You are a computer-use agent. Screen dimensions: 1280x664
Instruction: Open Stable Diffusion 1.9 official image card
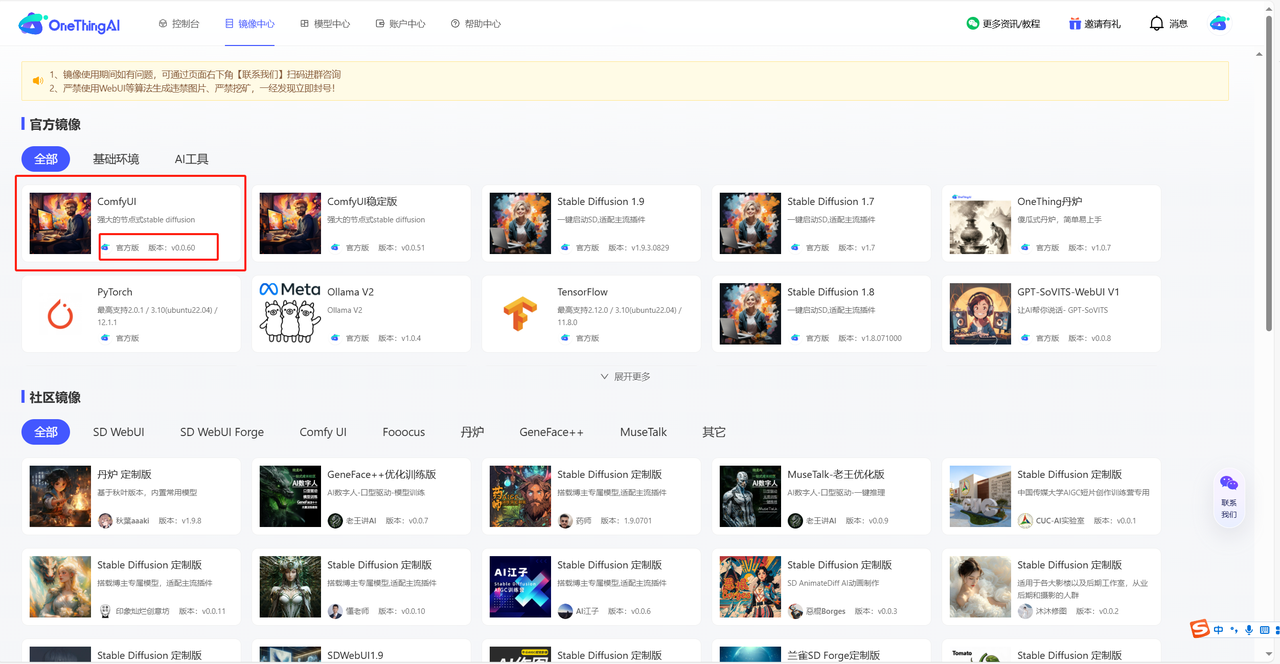591,223
